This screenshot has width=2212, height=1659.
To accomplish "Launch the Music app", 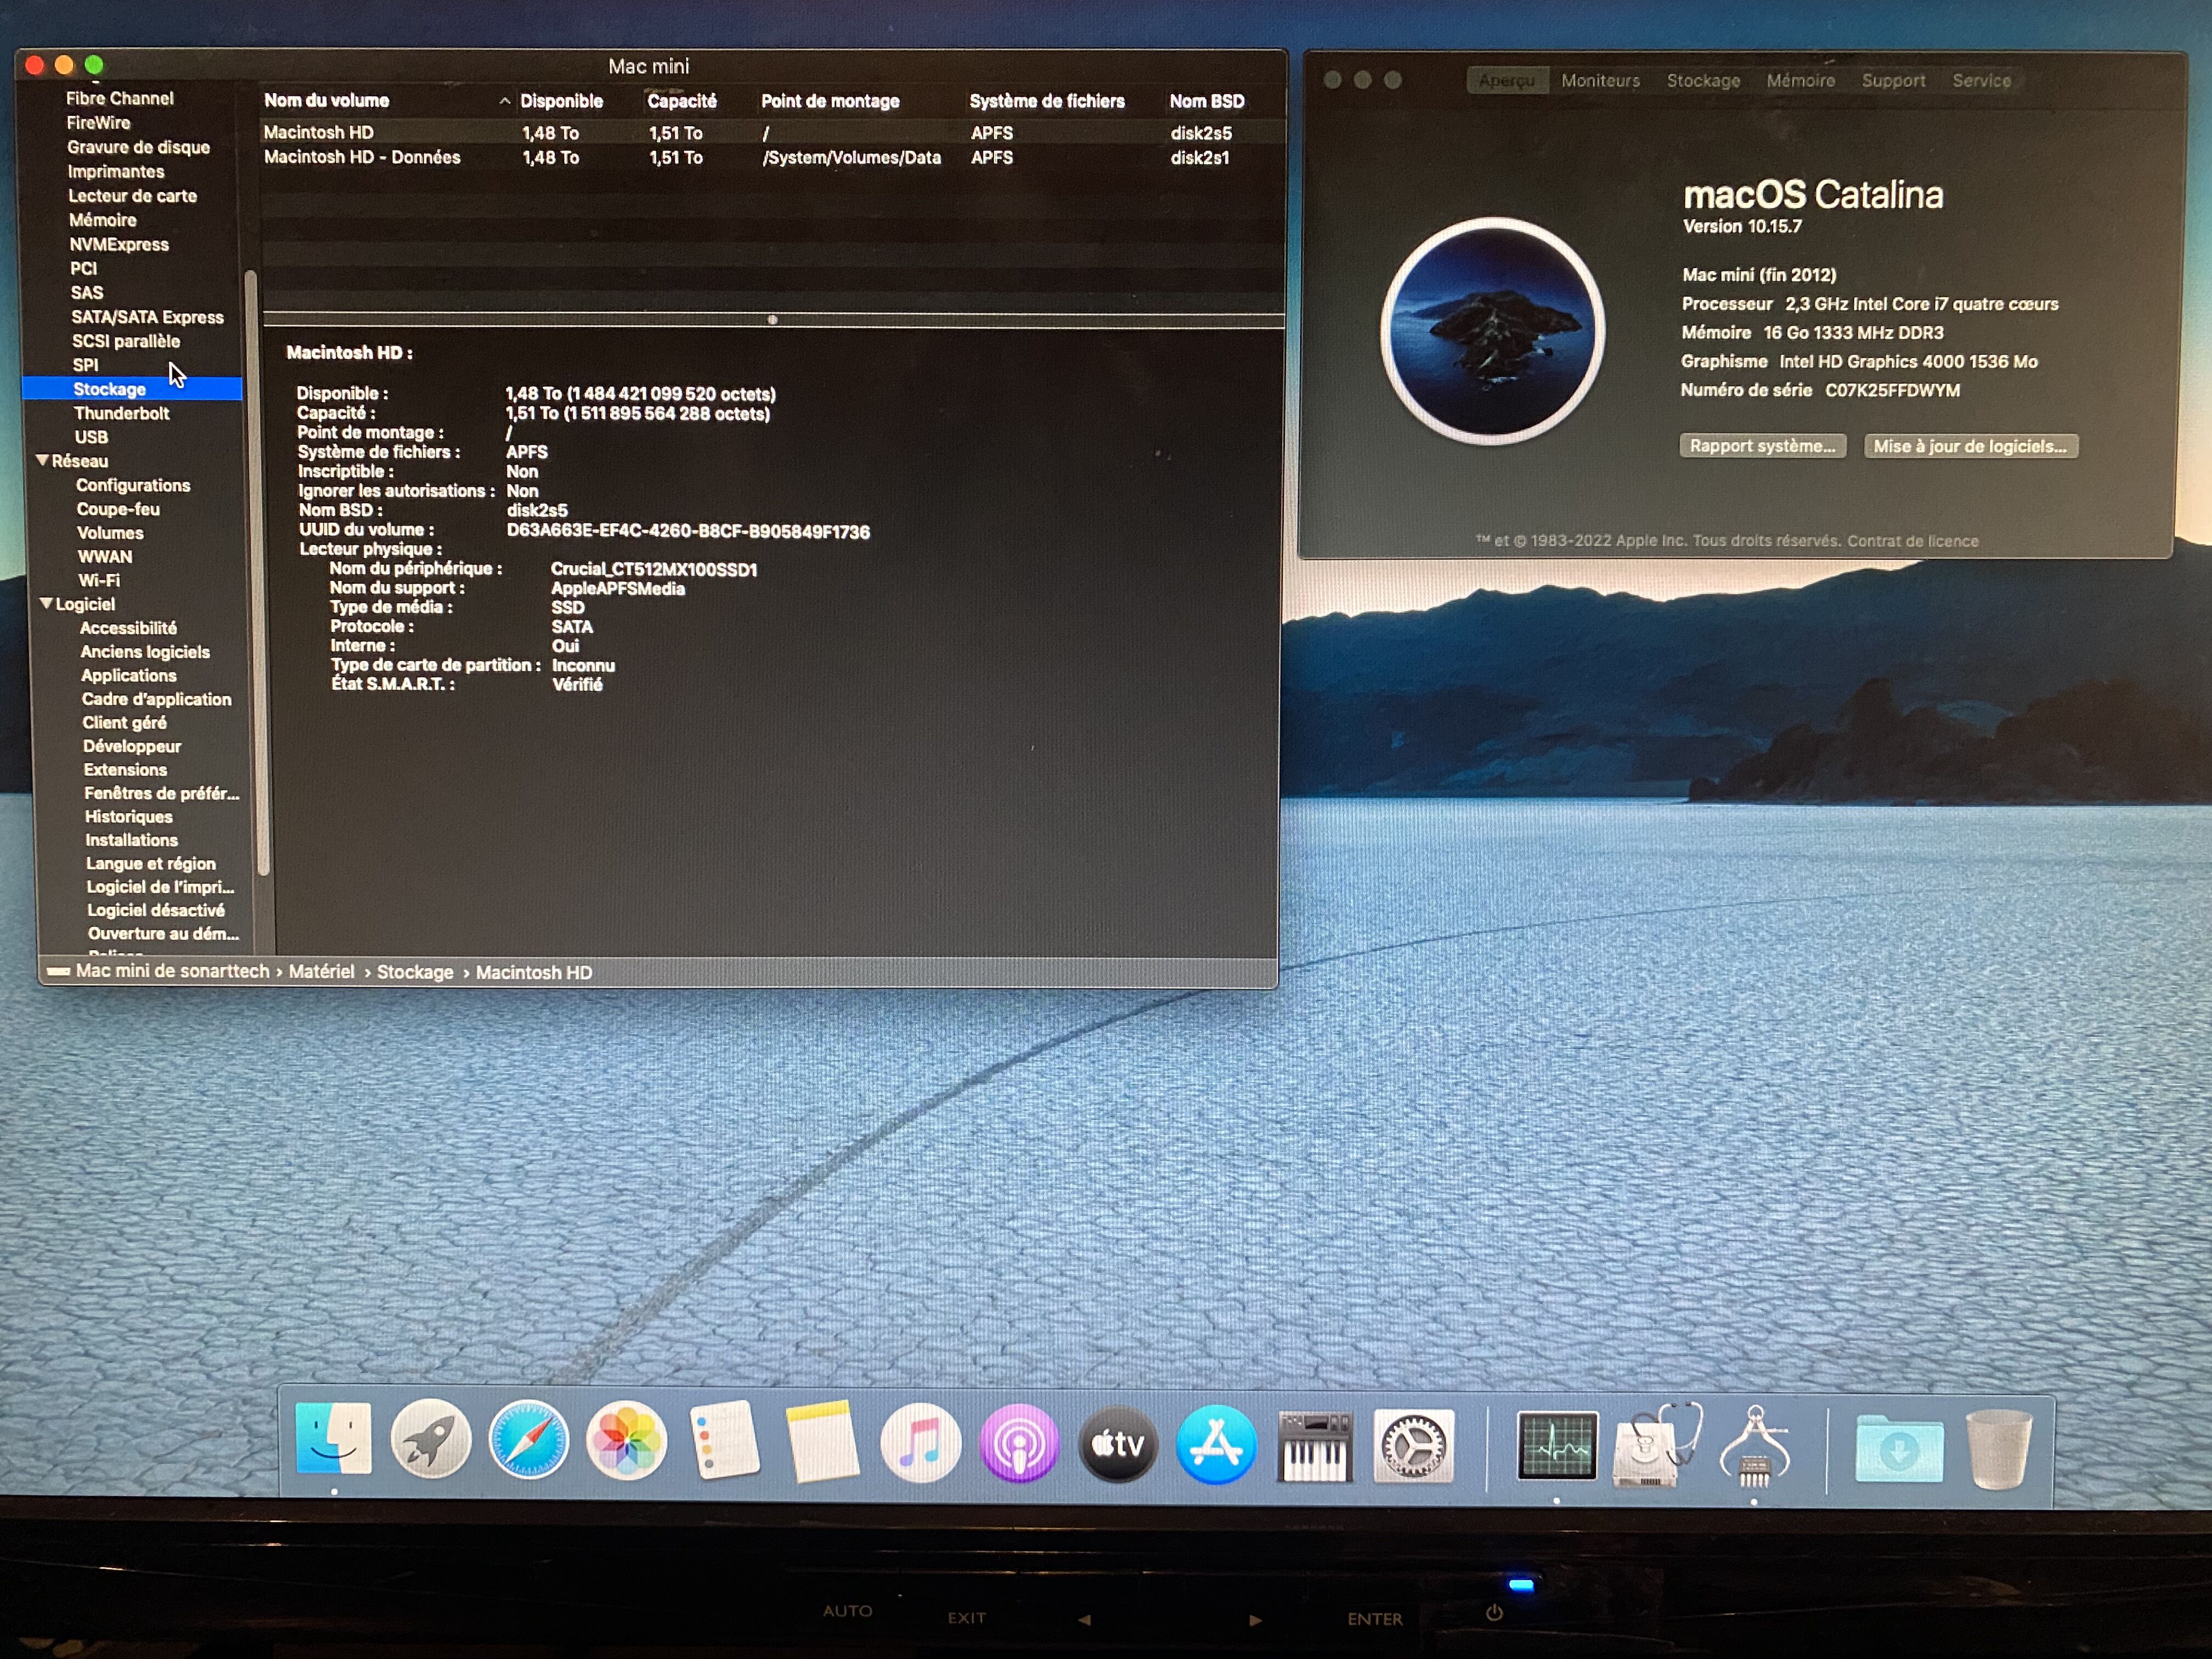I will [x=920, y=1443].
